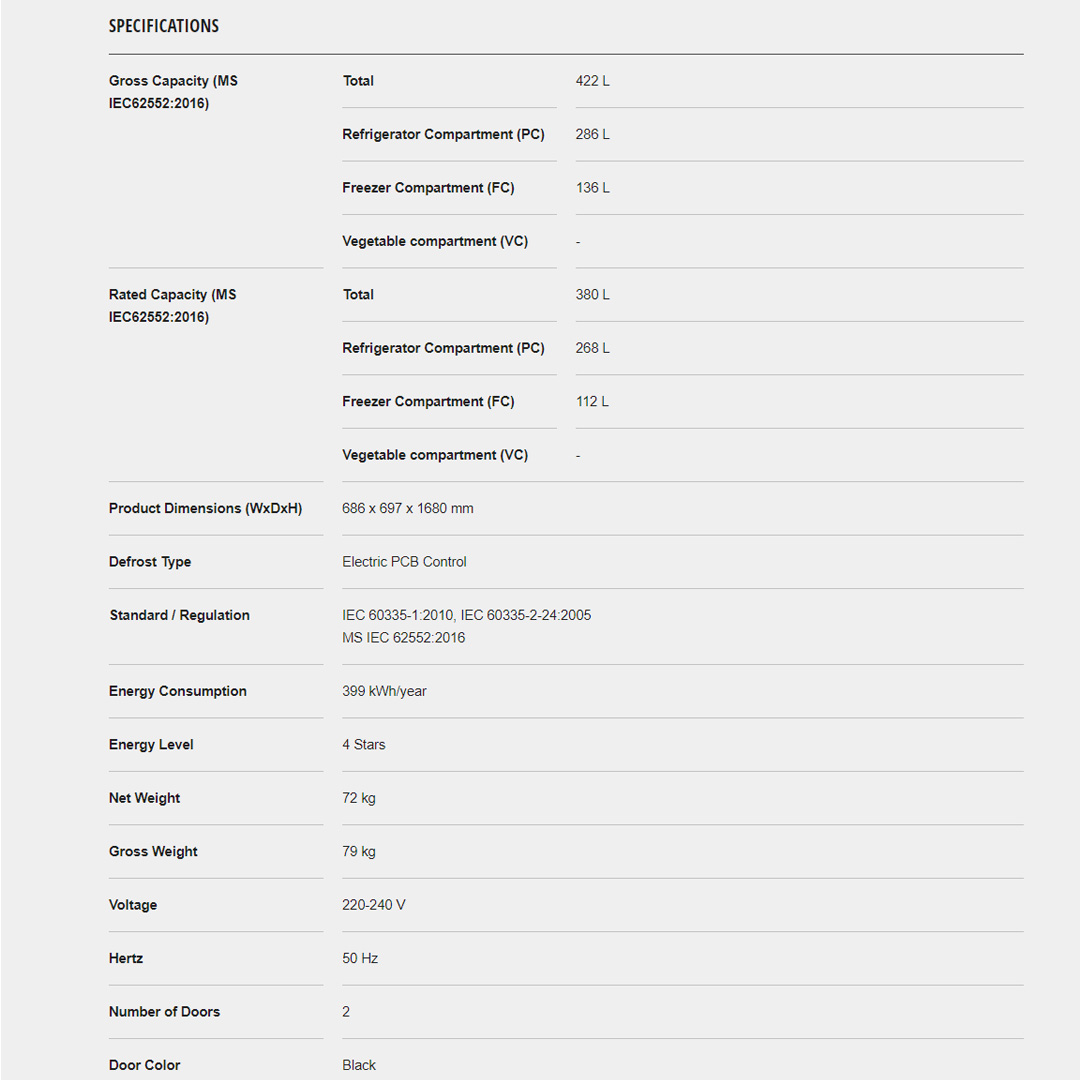1080x1080 pixels.
Task: Click the Product Dimensions (WxDxH) label
Action: [x=205, y=508]
